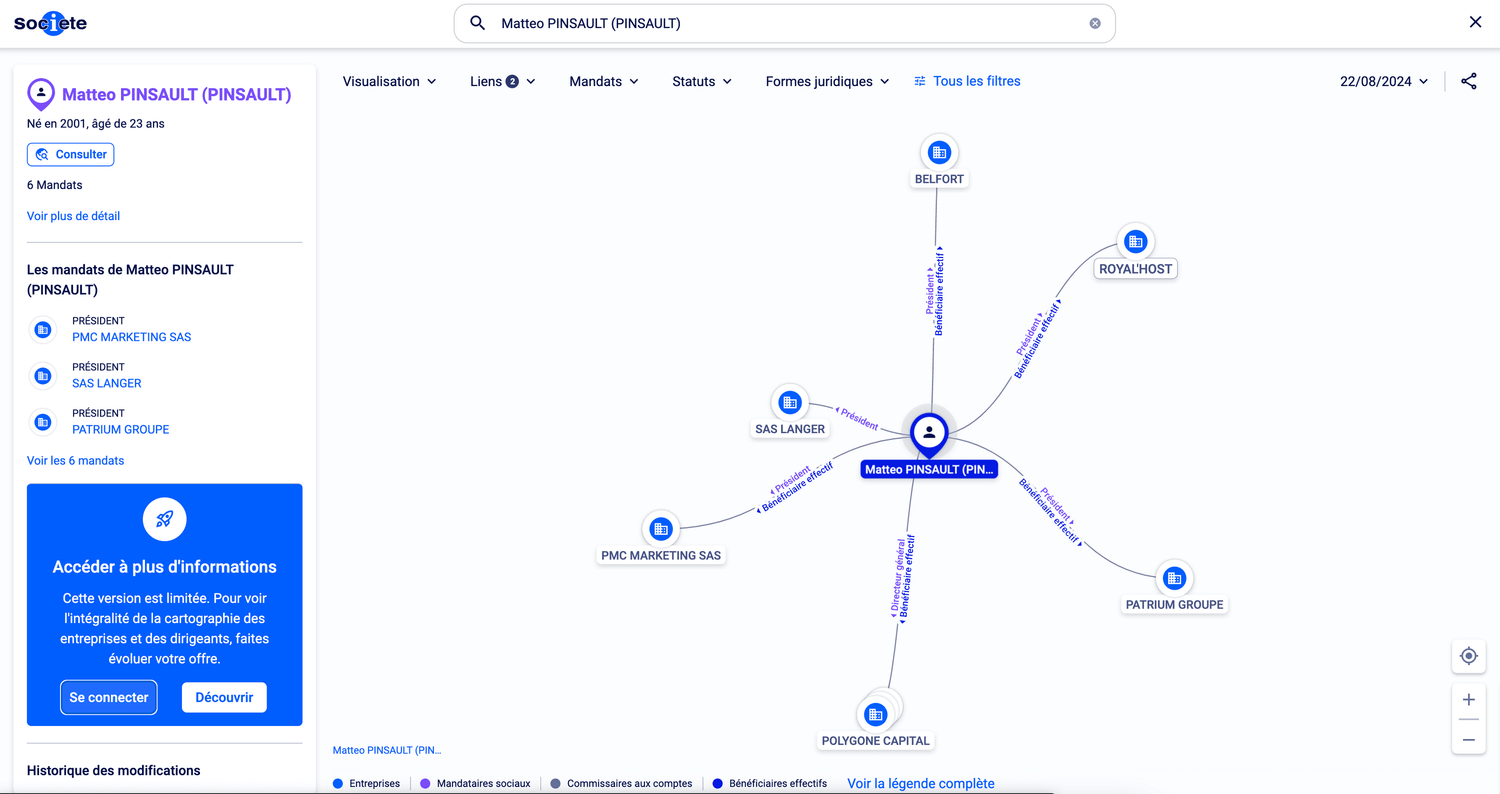This screenshot has height=794, width=1500.
Task: Open Tous les filtres
Action: [x=967, y=82]
